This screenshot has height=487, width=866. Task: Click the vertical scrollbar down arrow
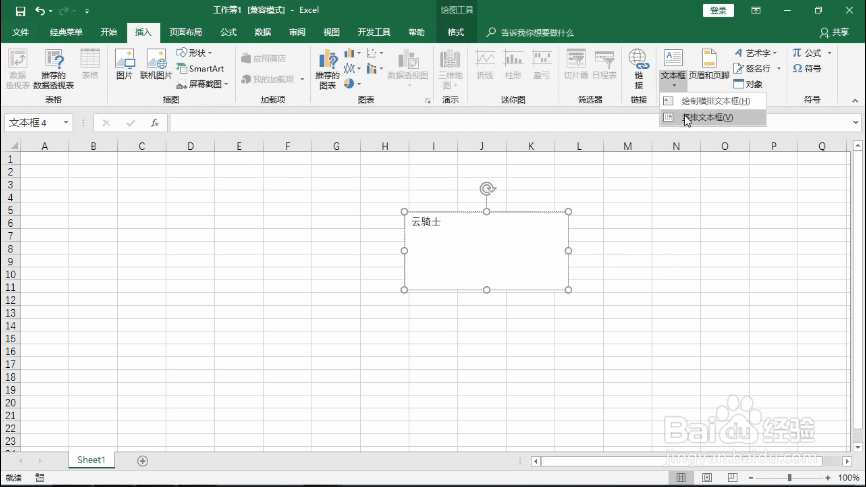pyautogui.click(x=857, y=447)
